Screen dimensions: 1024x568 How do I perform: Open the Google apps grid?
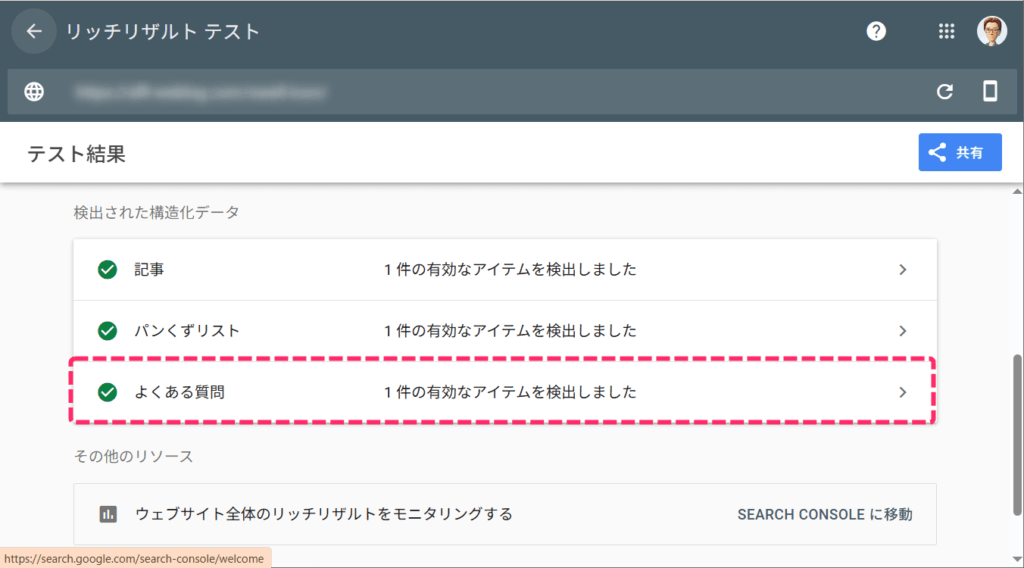[x=946, y=32]
